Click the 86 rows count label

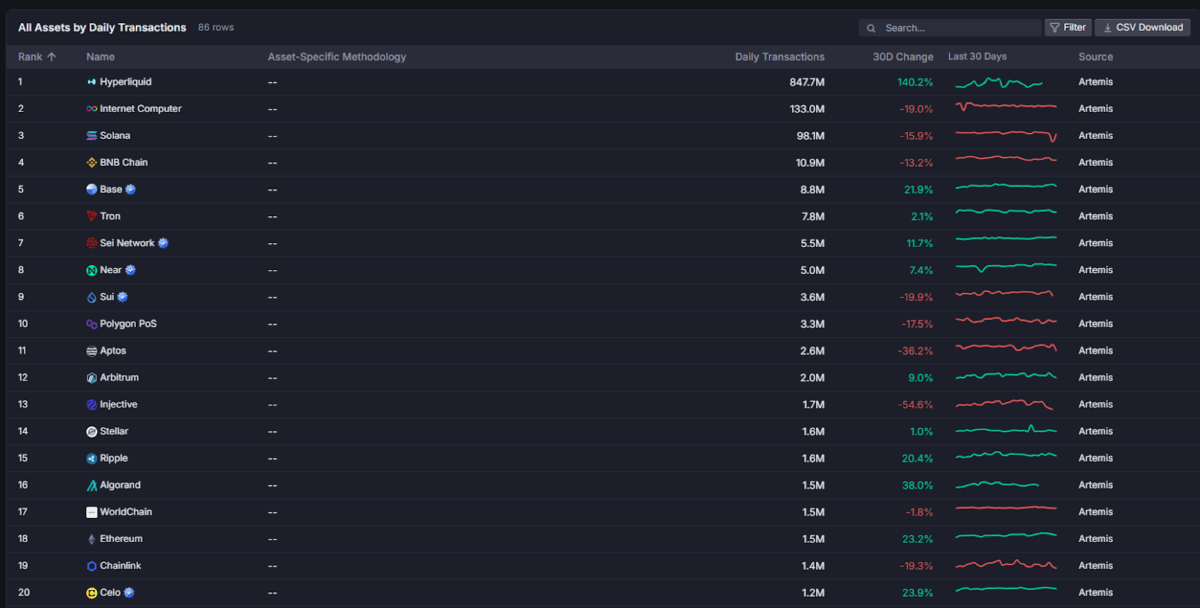pos(216,28)
